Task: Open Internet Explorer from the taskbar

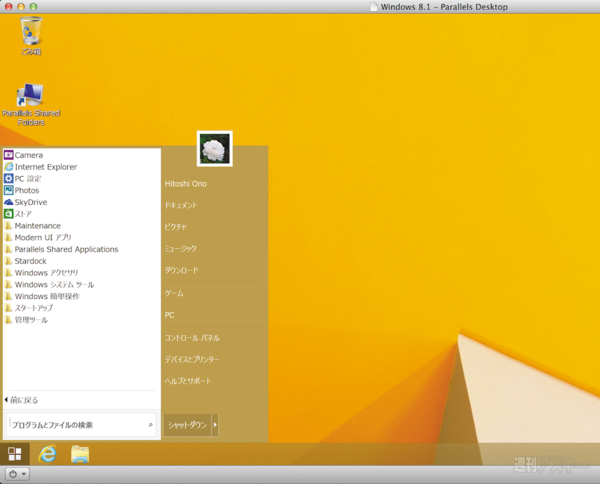Action: (47, 454)
